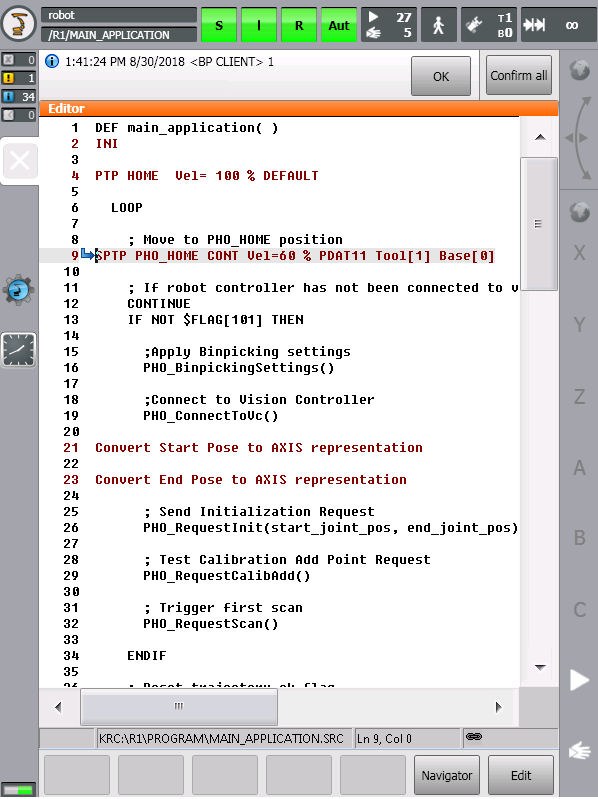Open the Navigator tab at the bottom
This screenshot has width=598, height=799.
(x=447, y=775)
